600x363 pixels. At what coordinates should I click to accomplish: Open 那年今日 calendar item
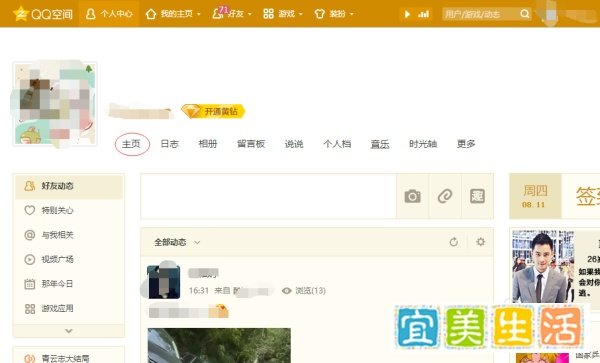[69, 284]
